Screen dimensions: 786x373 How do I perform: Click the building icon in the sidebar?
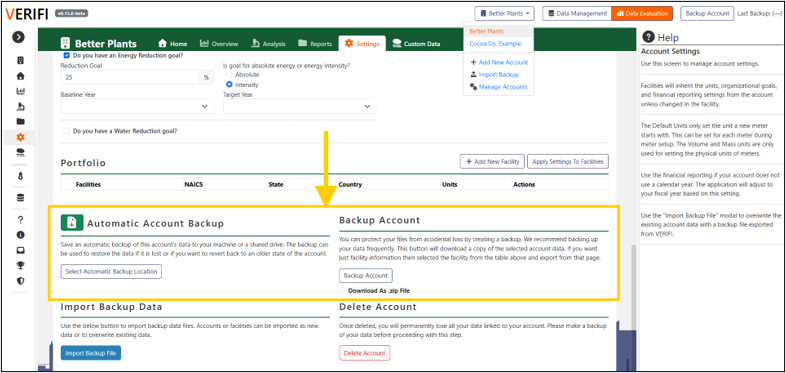coord(21,61)
